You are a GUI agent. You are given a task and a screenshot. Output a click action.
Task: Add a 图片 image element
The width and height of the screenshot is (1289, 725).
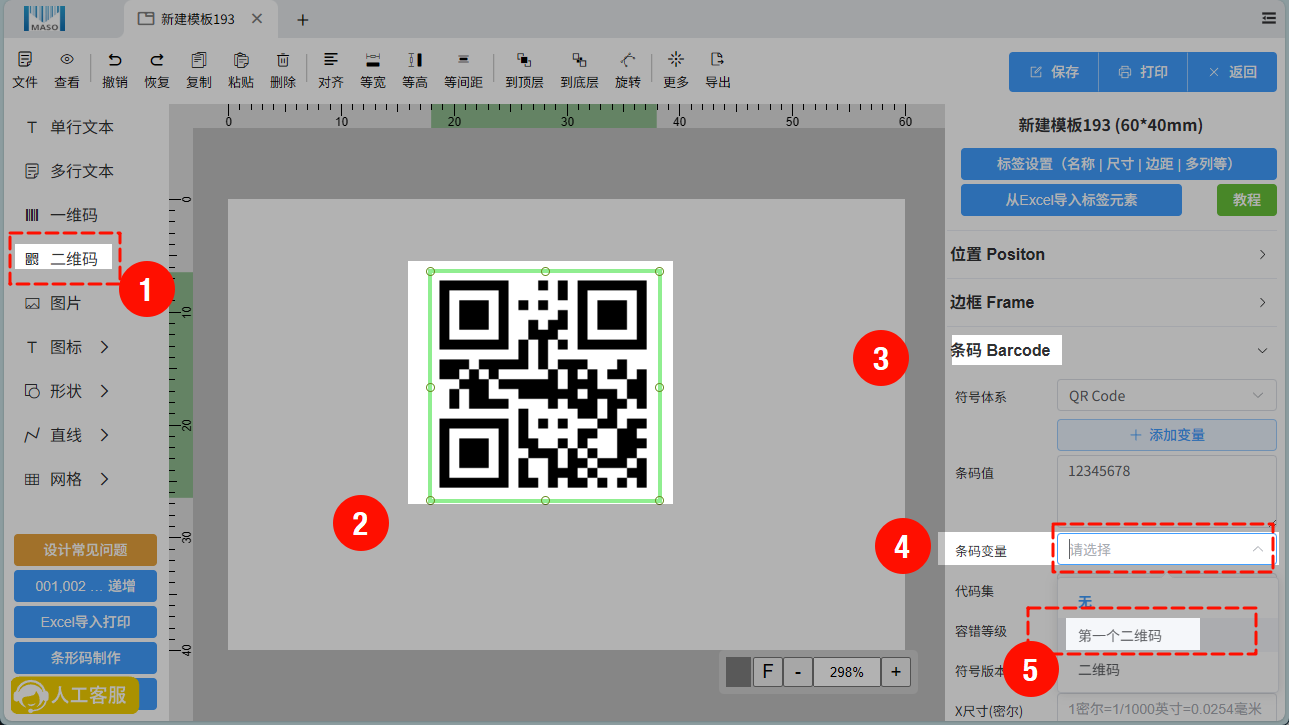coord(53,303)
